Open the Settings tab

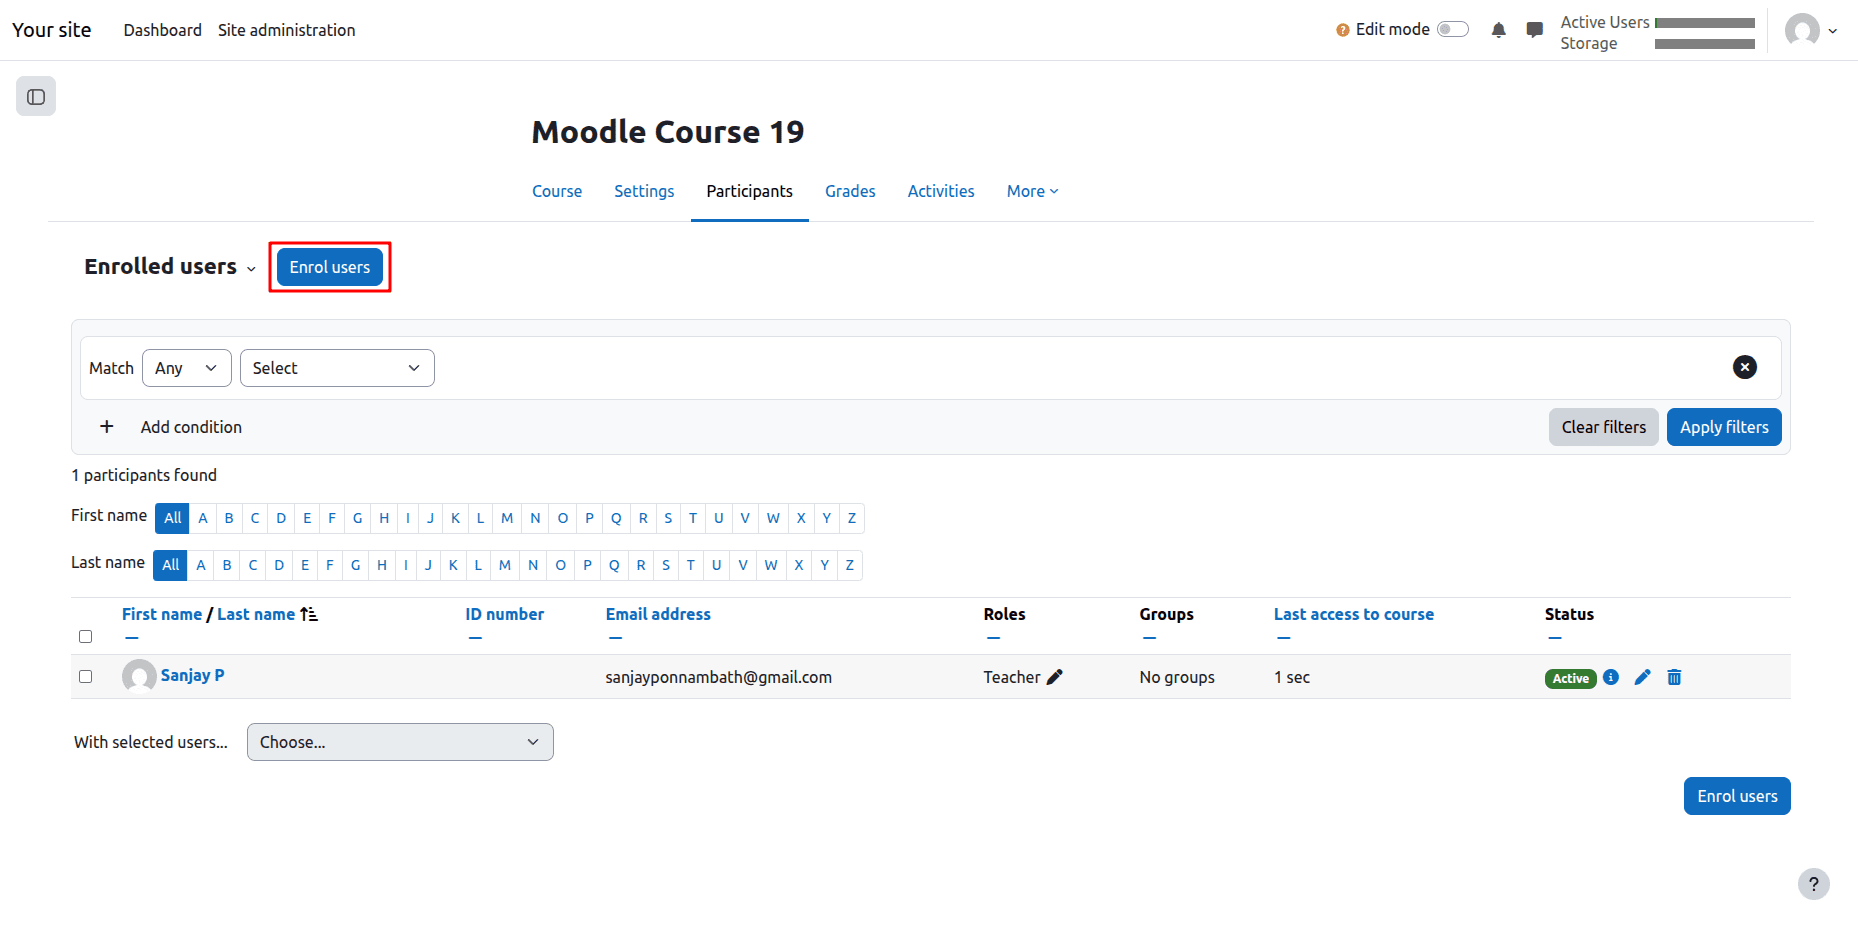[644, 191]
